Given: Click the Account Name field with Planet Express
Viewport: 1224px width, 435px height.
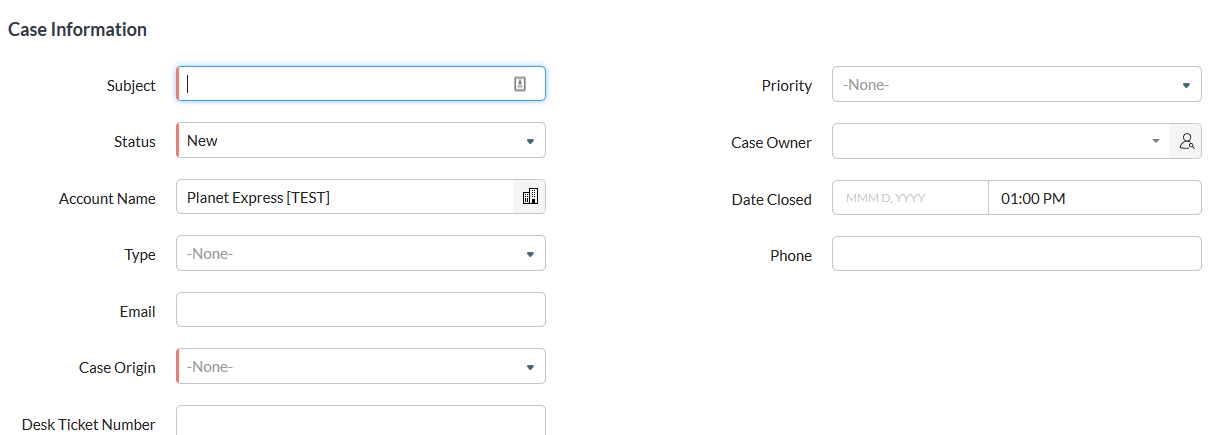Looking at the screenshot, I should (345, 197).
